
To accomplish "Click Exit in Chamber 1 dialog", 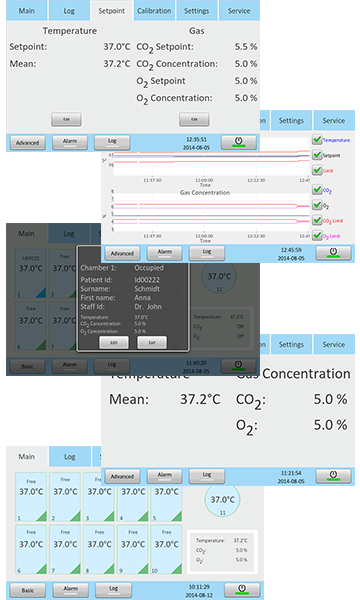I will coord(152,342).
